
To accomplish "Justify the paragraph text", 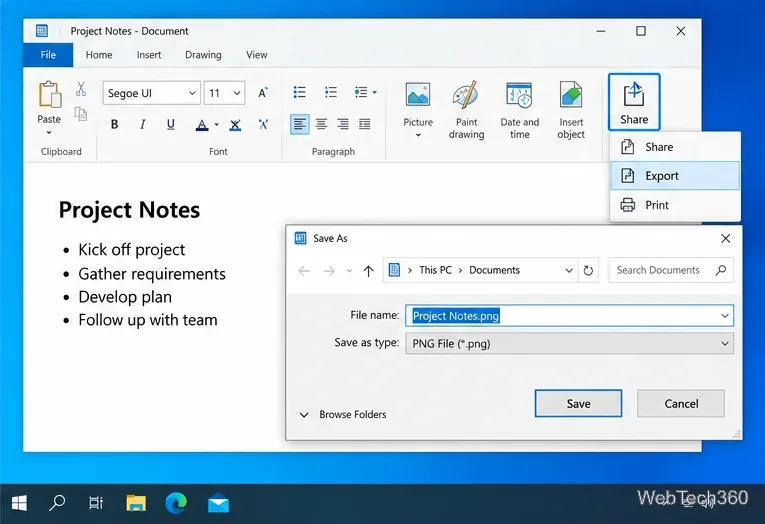I will [364, 124].
